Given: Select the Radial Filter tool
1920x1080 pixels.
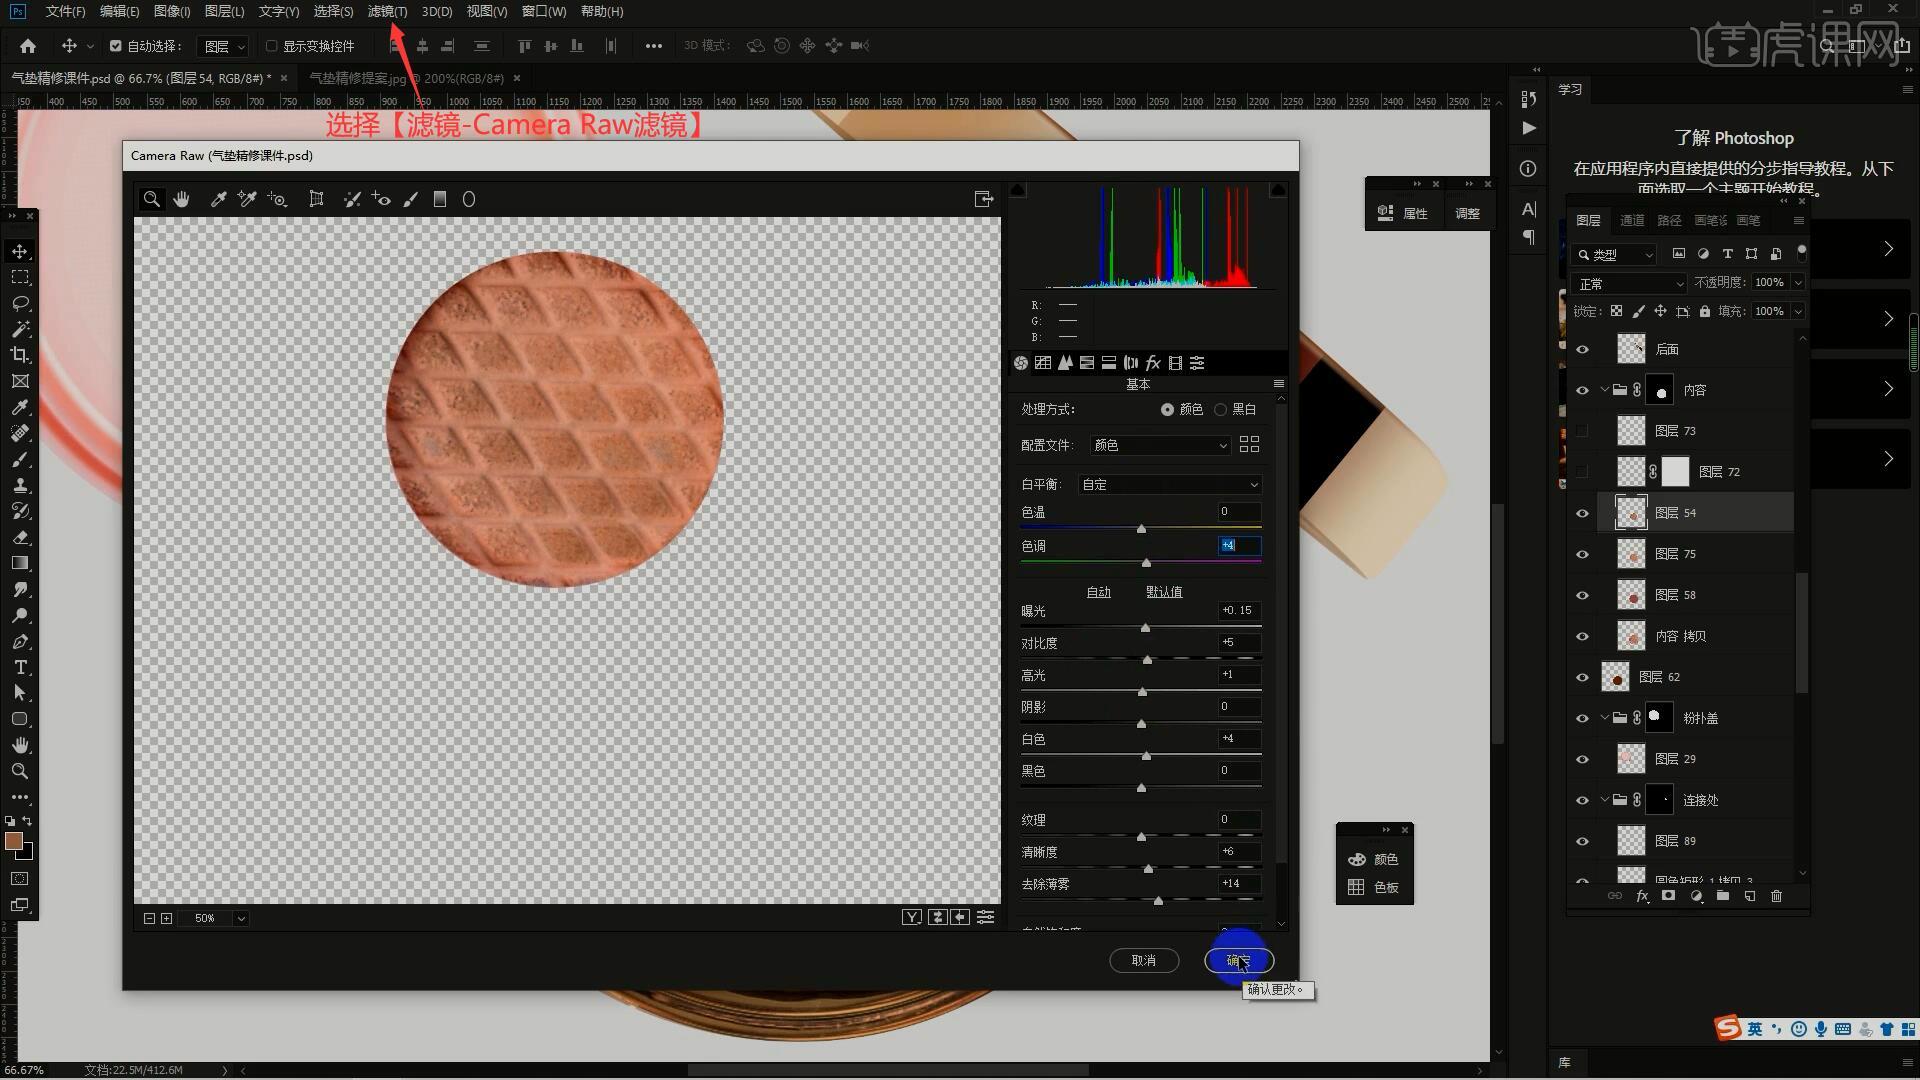Looking at the screenshot, I should click(468, 199).
